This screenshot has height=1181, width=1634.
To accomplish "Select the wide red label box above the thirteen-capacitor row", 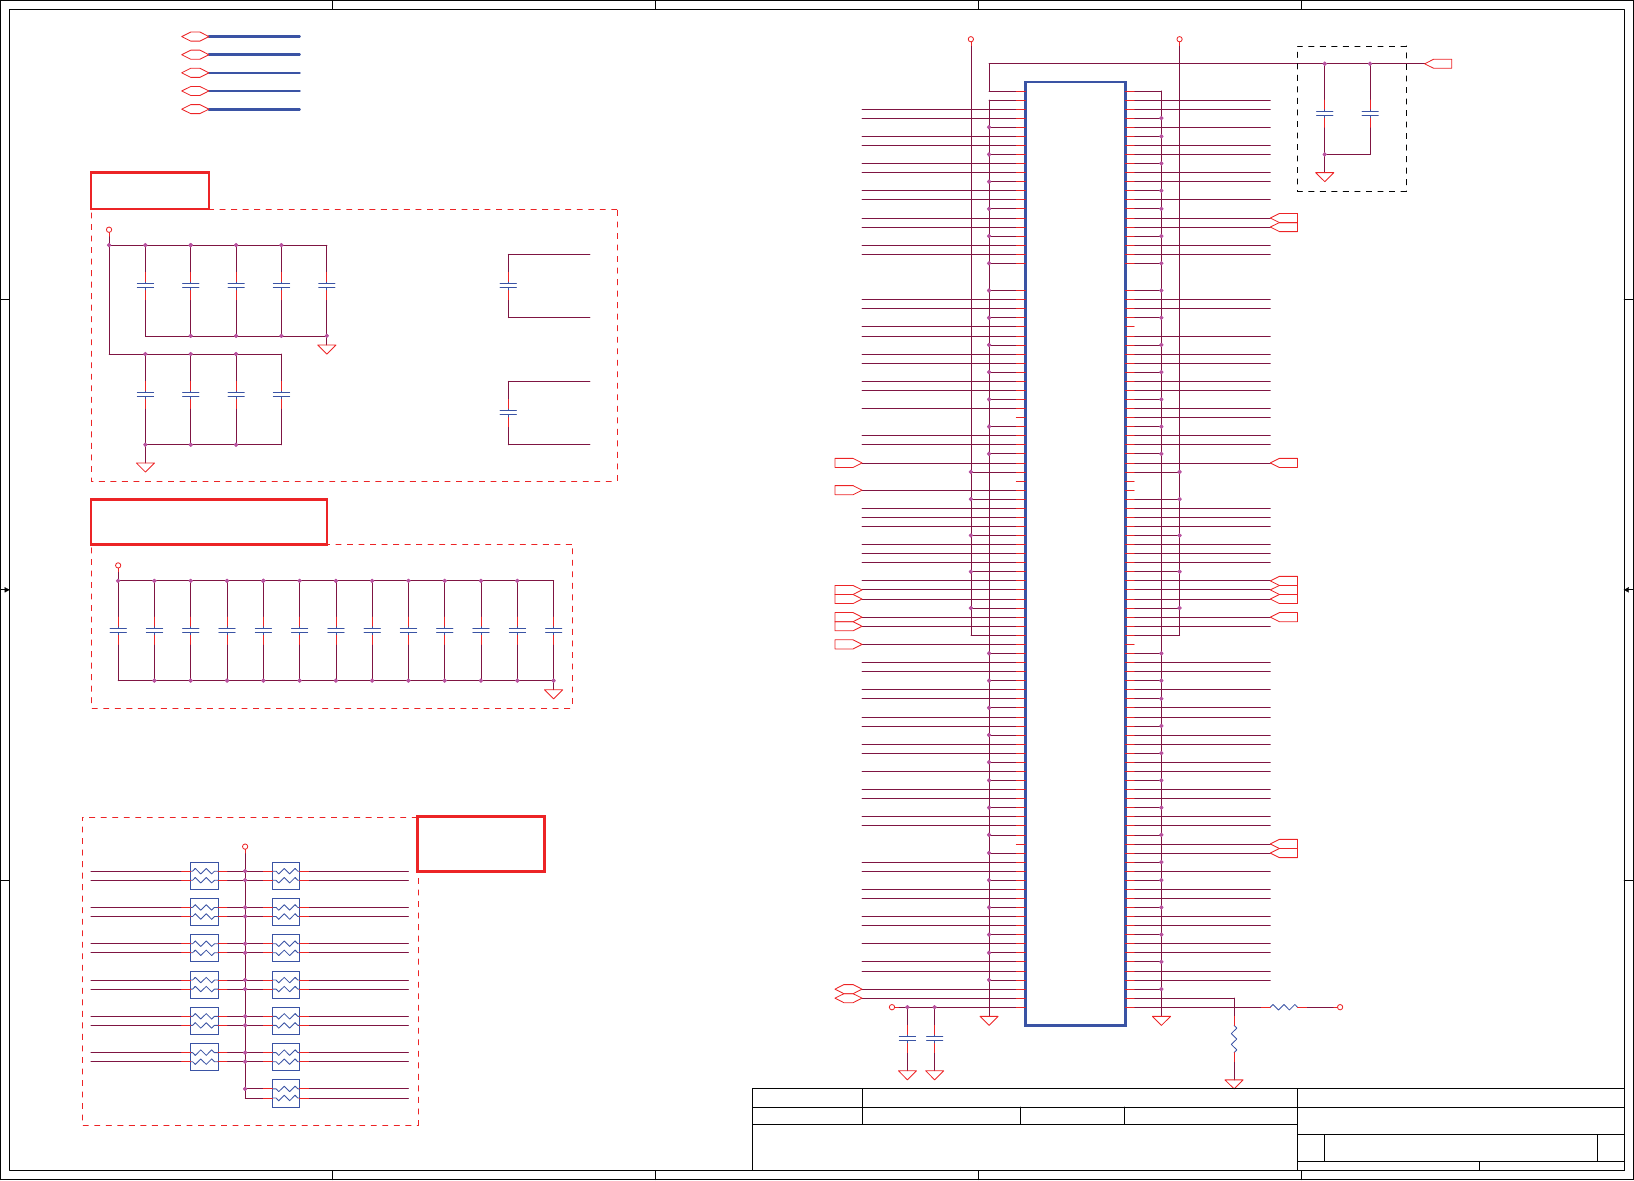I will click(209, 522).
